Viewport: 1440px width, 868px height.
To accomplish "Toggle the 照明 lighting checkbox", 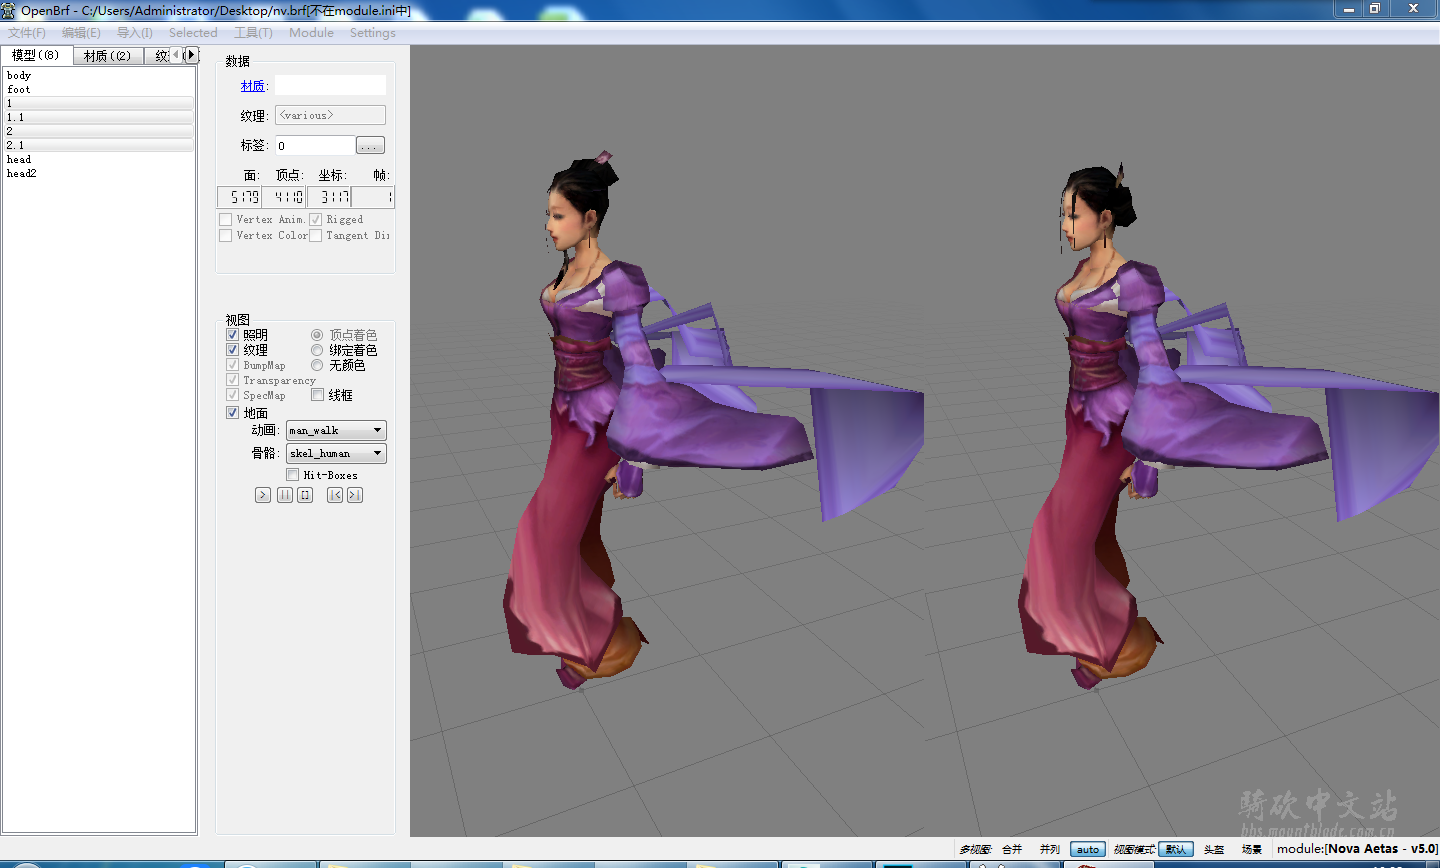I will (x=232, y=335).
